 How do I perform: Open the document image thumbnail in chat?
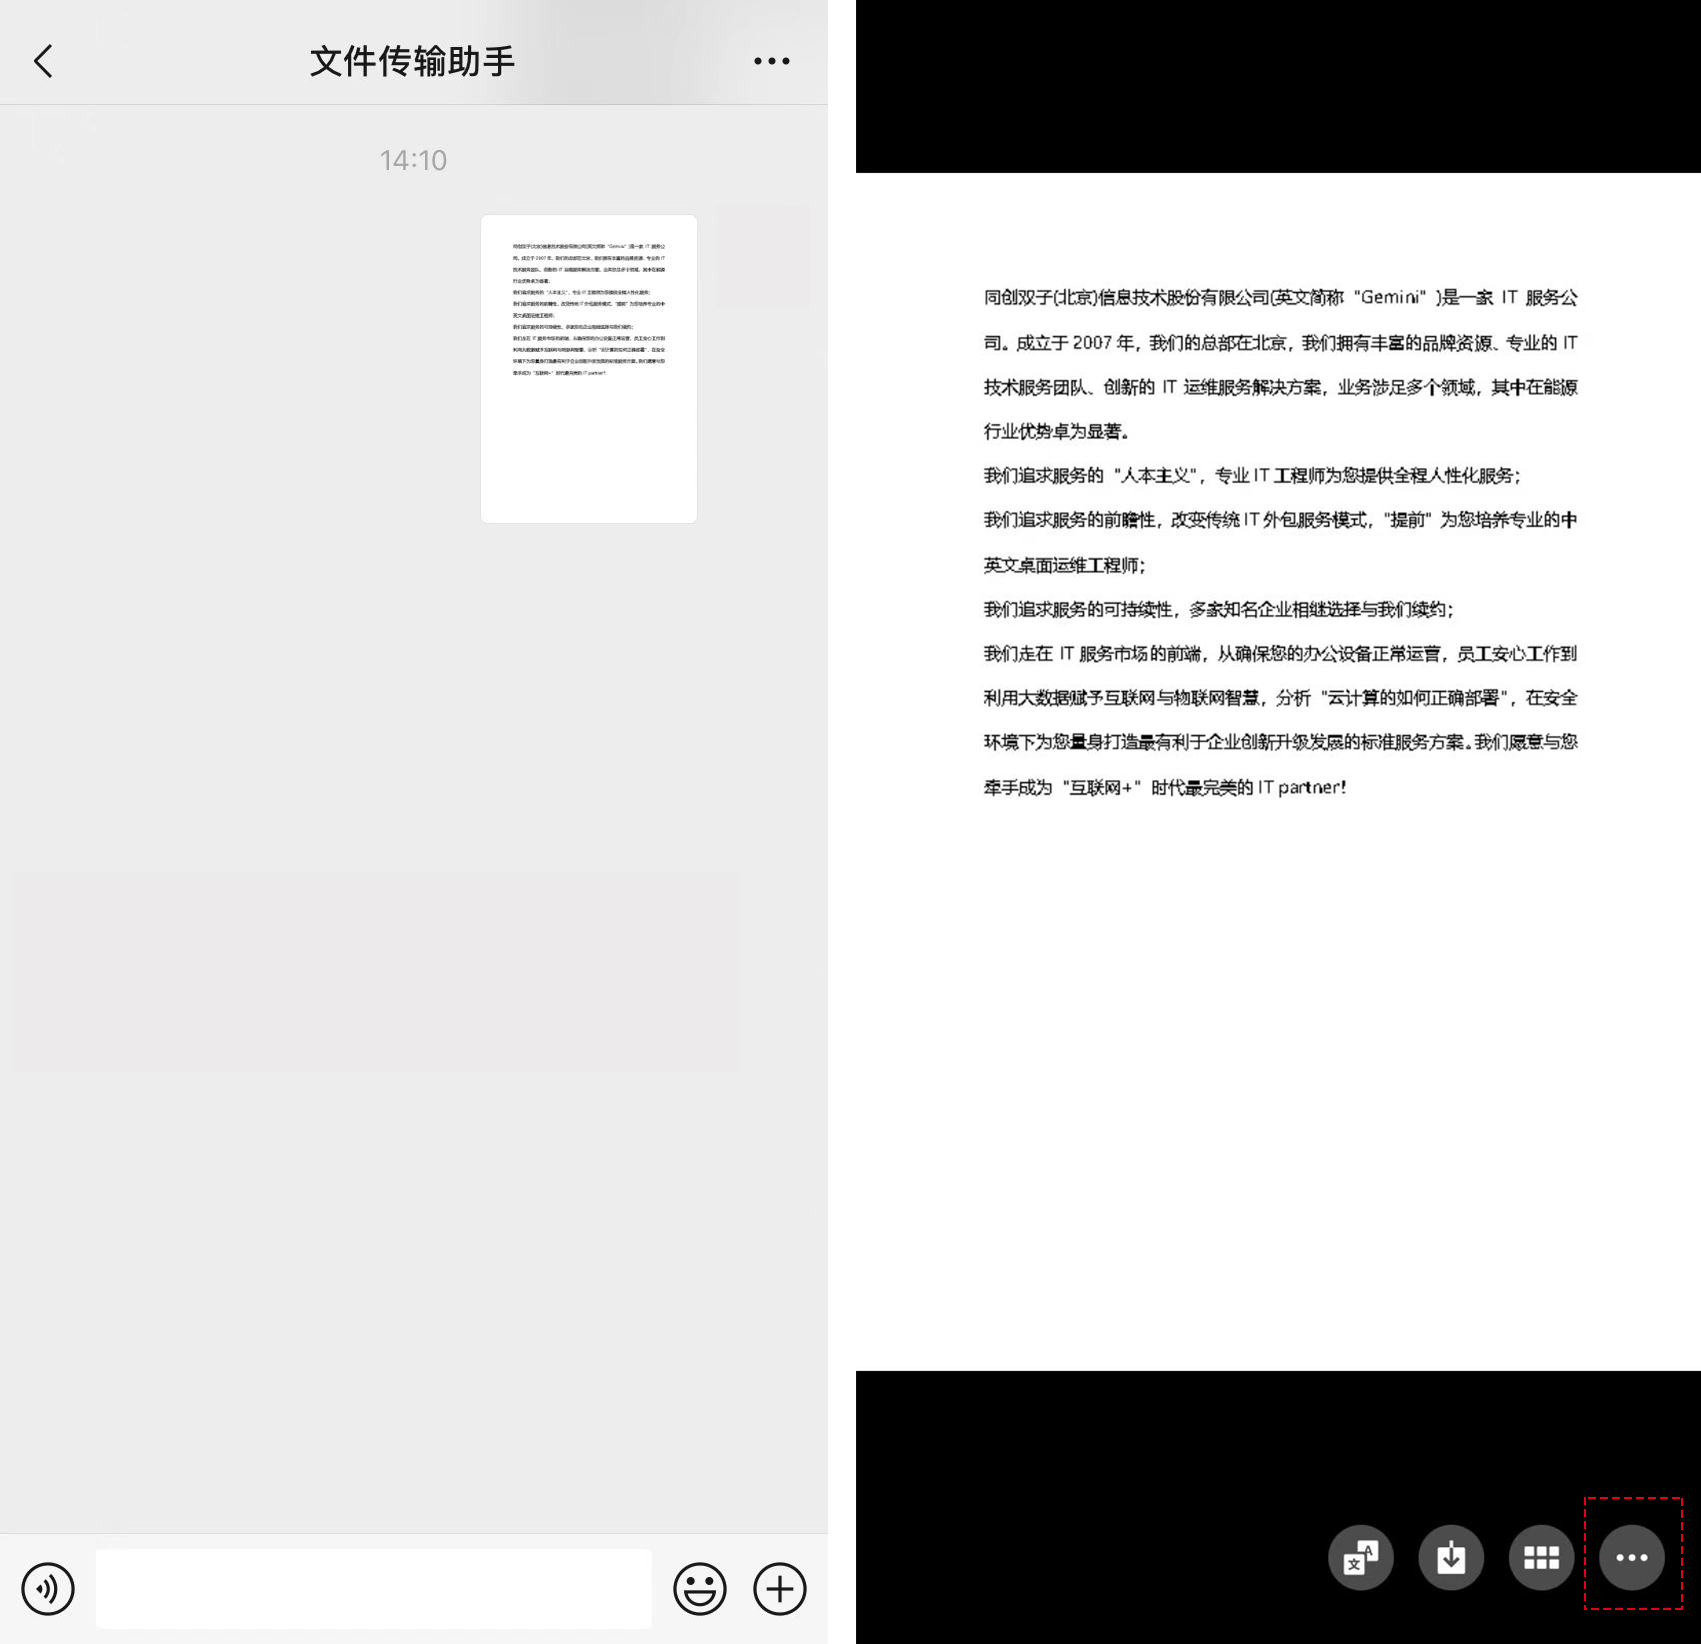pyautogui.click(x=589, y=368)
